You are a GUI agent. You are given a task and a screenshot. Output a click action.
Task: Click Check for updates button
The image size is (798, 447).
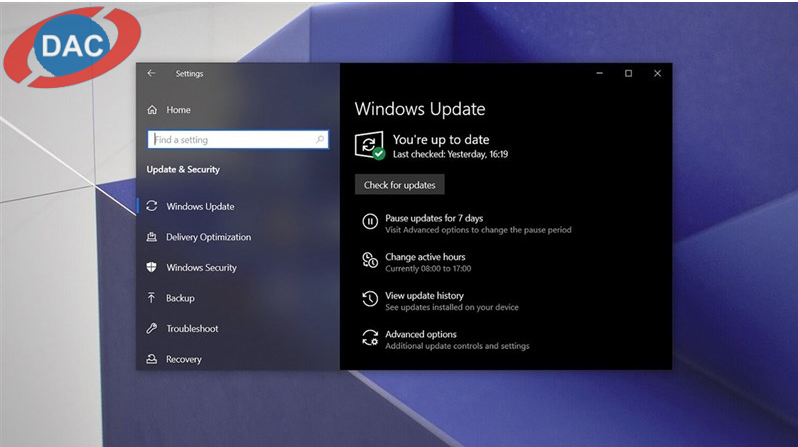point(400,185)
